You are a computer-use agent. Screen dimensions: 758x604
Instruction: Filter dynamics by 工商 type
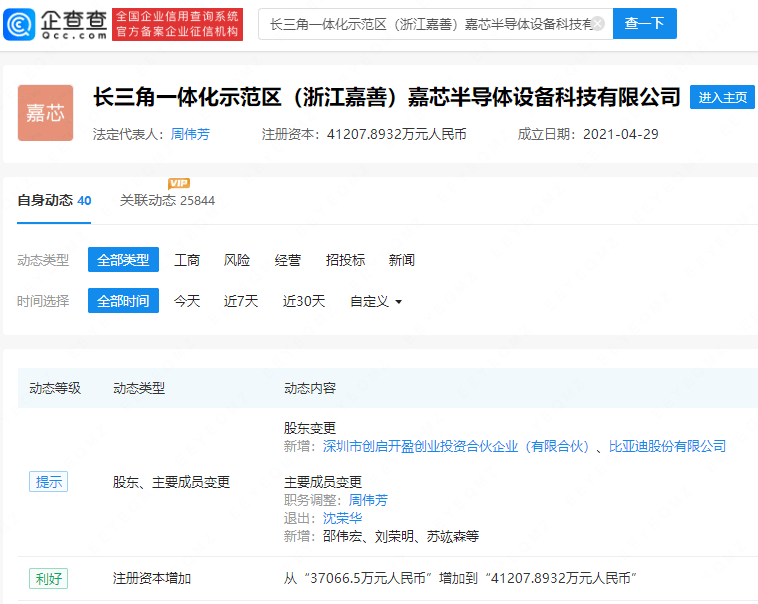tap(187, 260)
